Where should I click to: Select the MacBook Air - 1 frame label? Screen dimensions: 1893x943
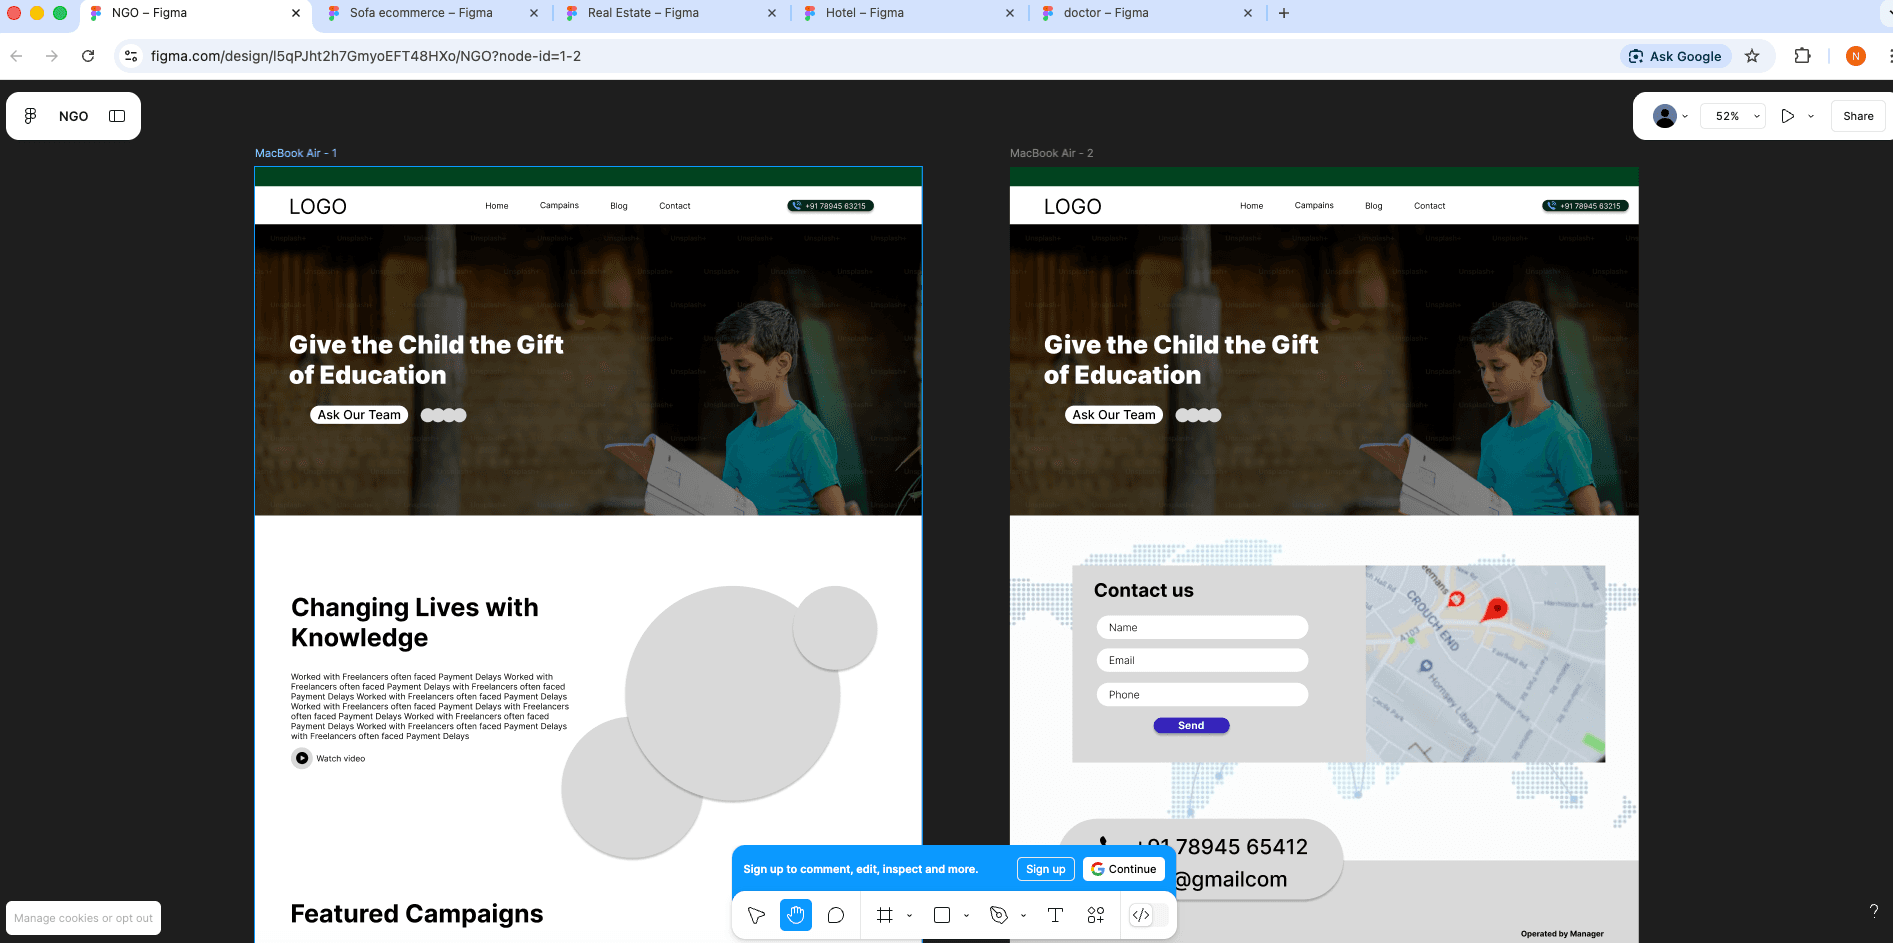click(x=296, y=153)
